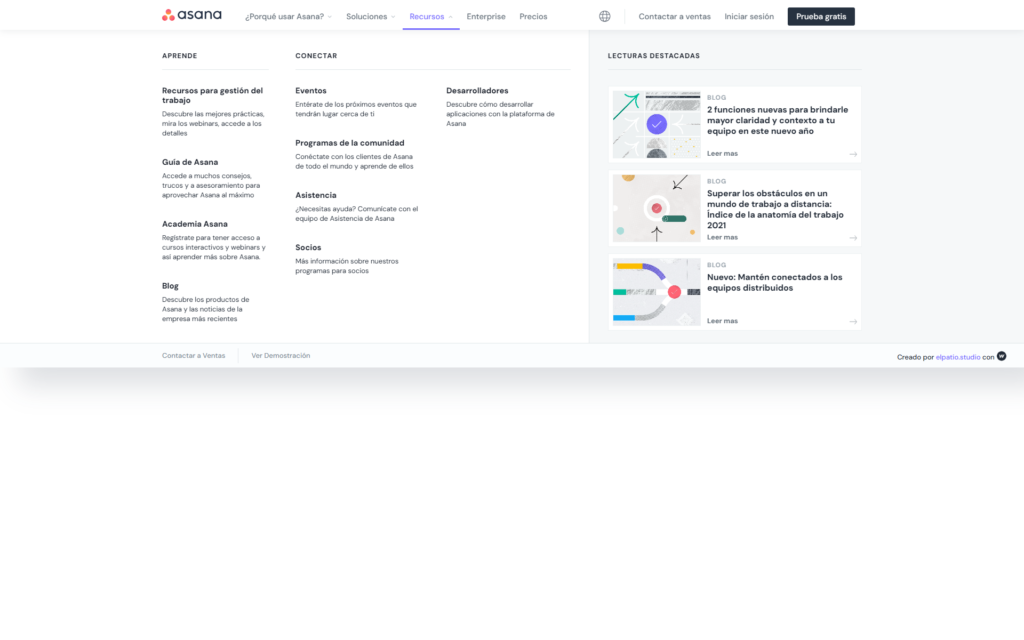This screenshot has width=1024, height=640.
Task: Click the Prueba gratis button
Action: [x=821, y=16]
